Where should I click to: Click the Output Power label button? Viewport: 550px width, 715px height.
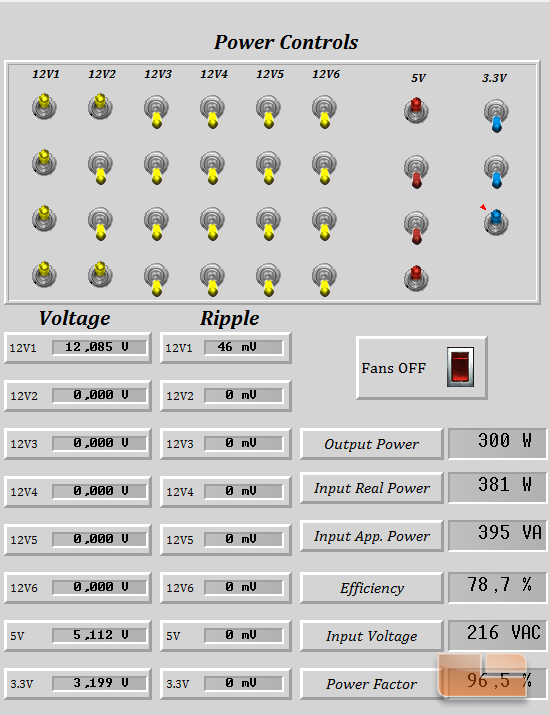click(371, 444)
